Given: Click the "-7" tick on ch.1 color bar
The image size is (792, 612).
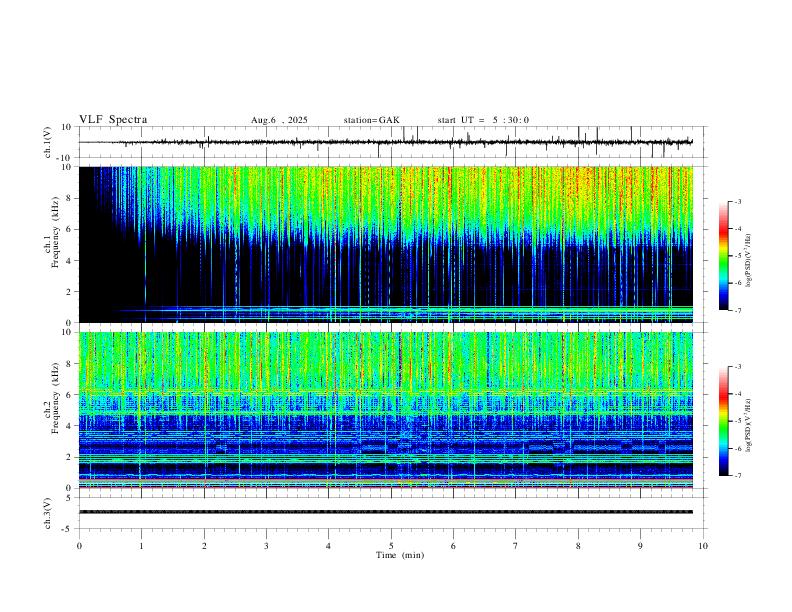Looking at the screenshot, I should click(738, 310).
